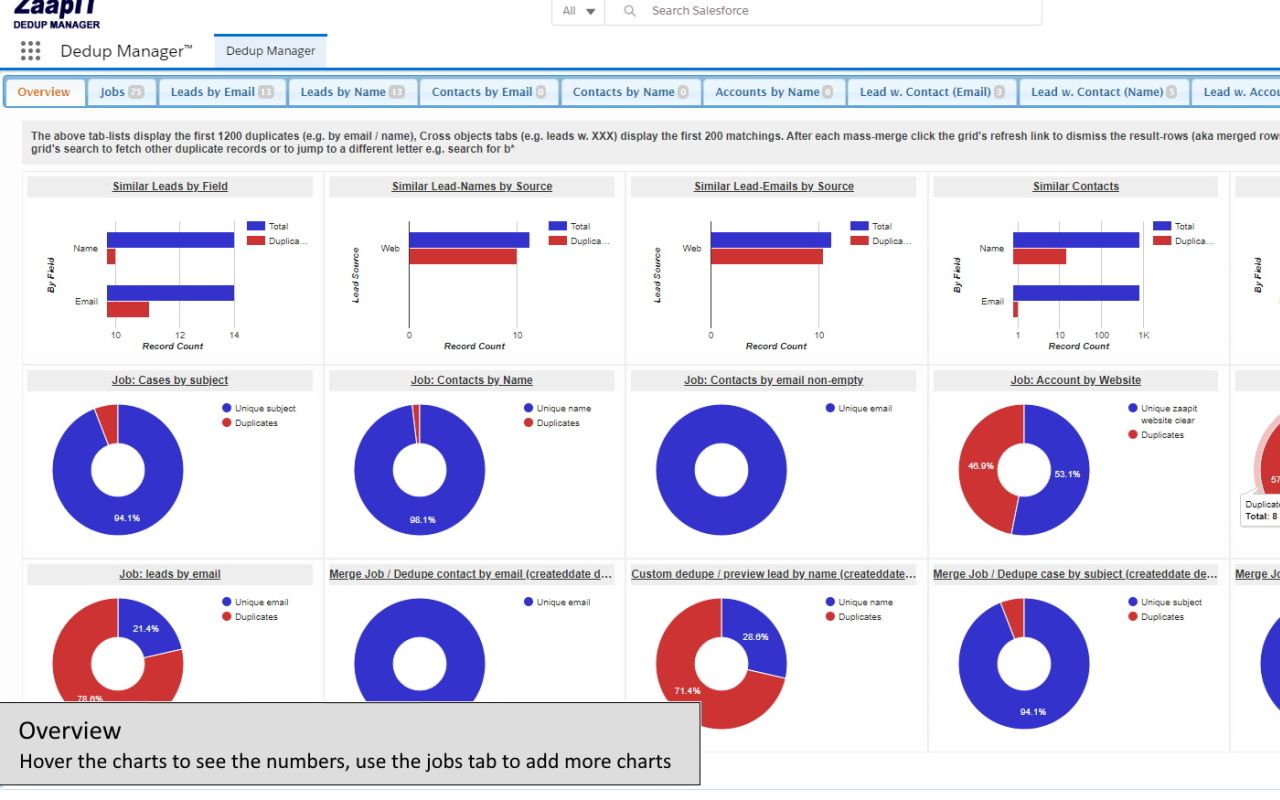Viewport: 1280px width, 800px height.
Task: Click the Jobs tab count badge
Action: [136, 92]
